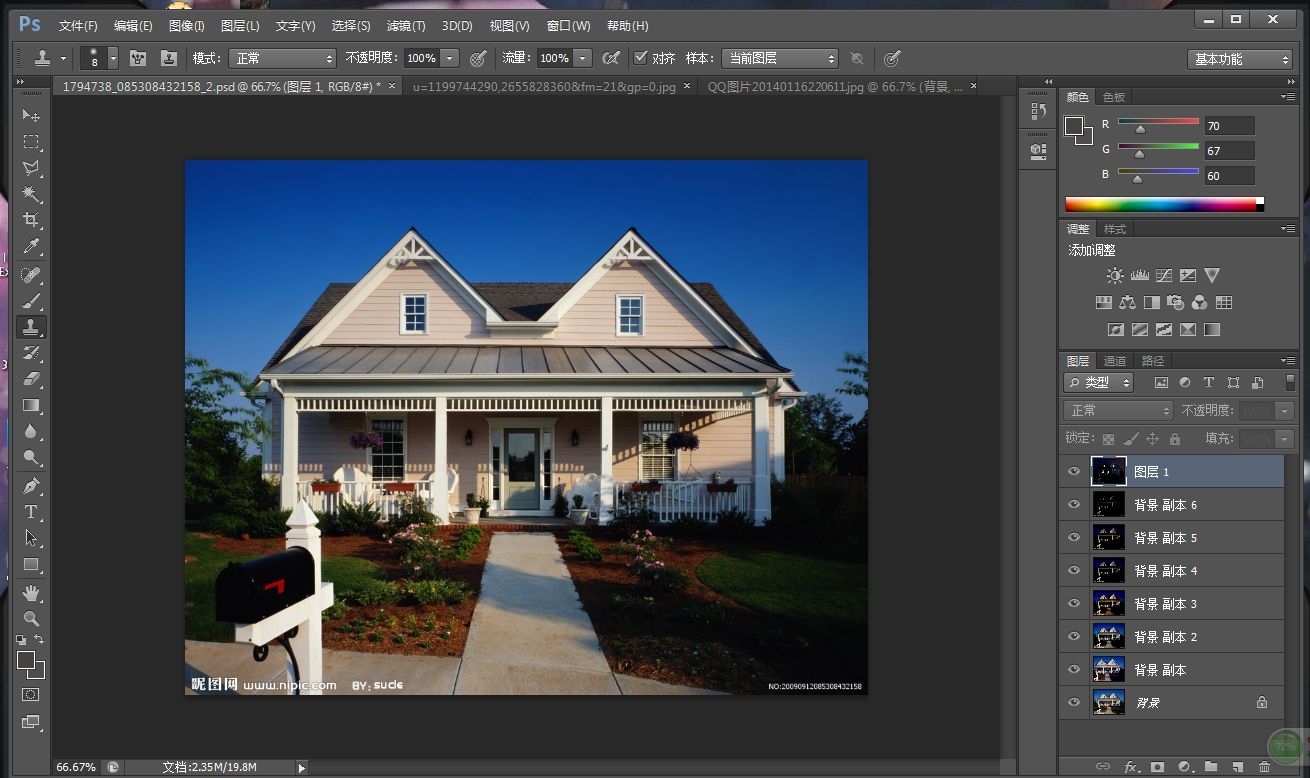Select the Hand tool
The width and height of the screenshot is (1310, 778).
[x=31, y=592]
